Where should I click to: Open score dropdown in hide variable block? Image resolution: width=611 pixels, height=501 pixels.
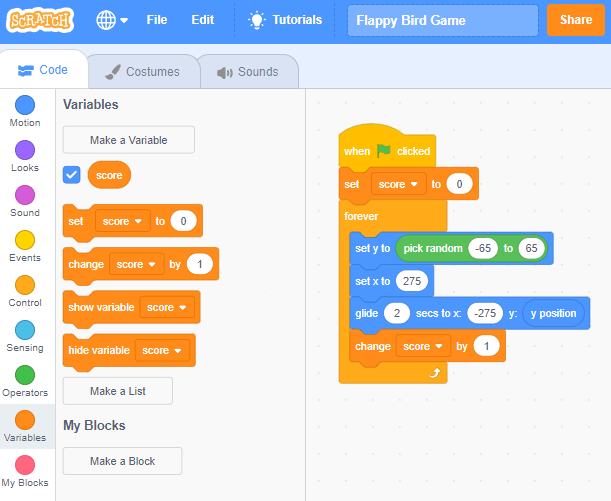click(162, 351)
